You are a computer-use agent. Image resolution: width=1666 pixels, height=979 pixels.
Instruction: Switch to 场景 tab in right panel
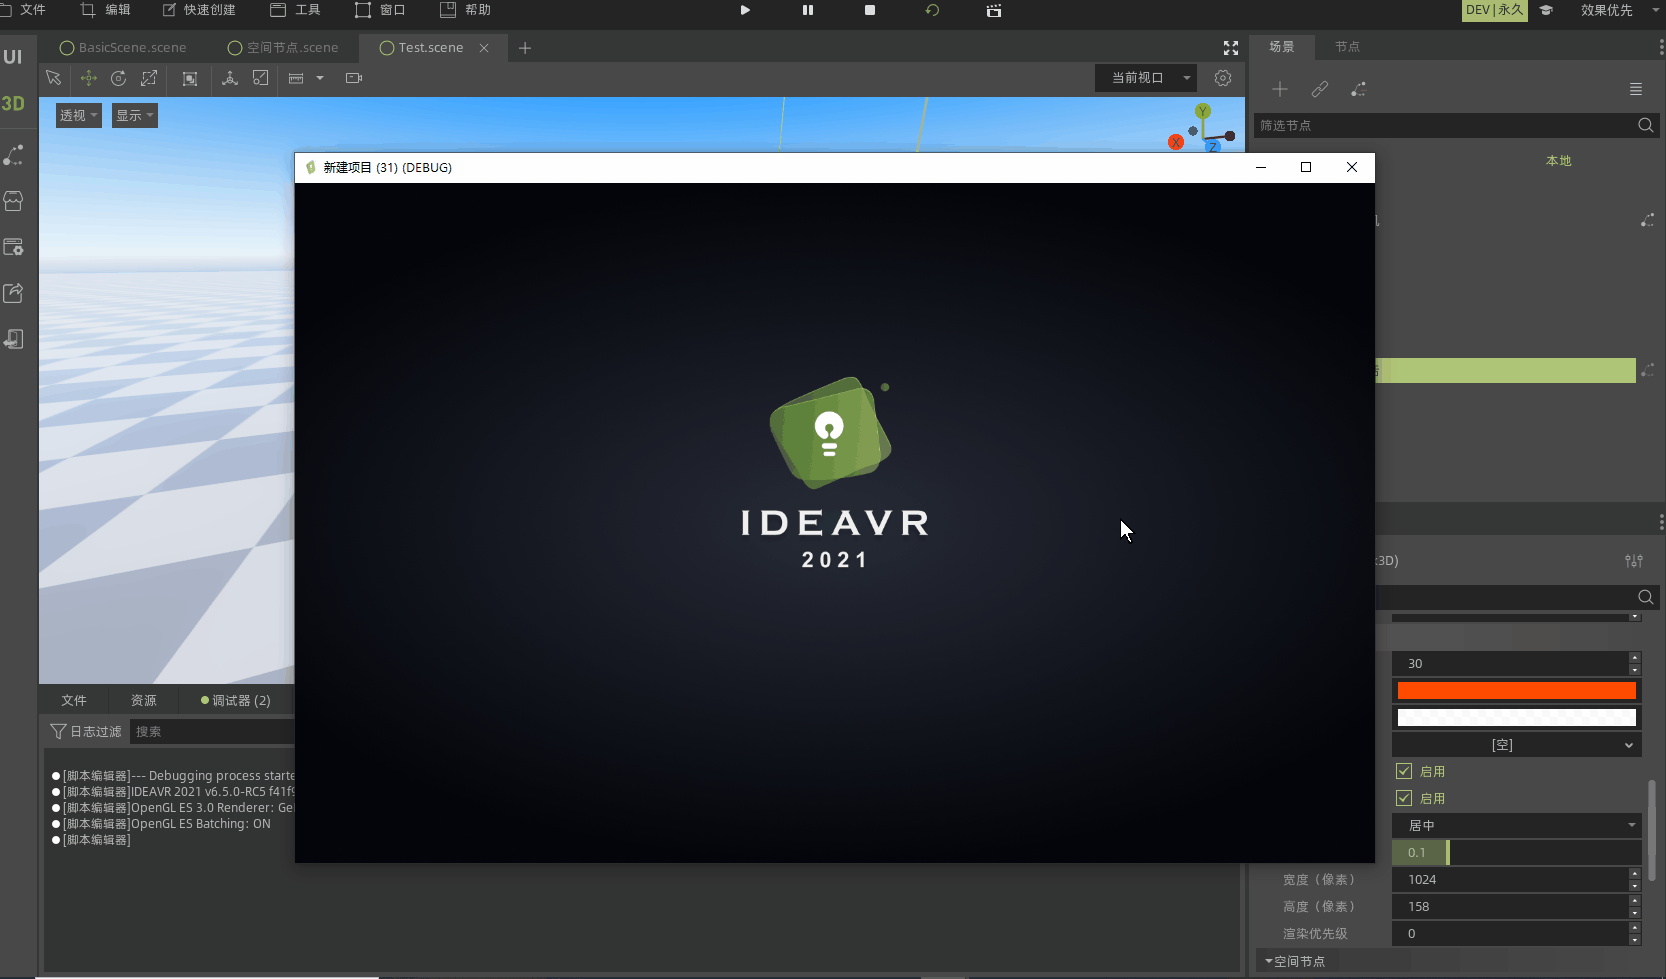[1282, 47]
